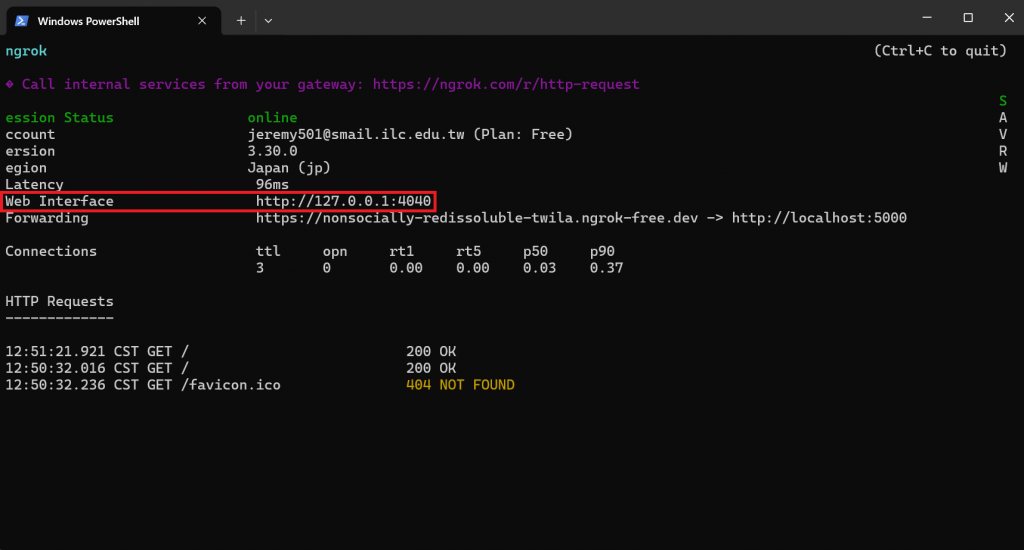
Task: Select the Windows PowerShell tab
Action: tap(114, 21)
